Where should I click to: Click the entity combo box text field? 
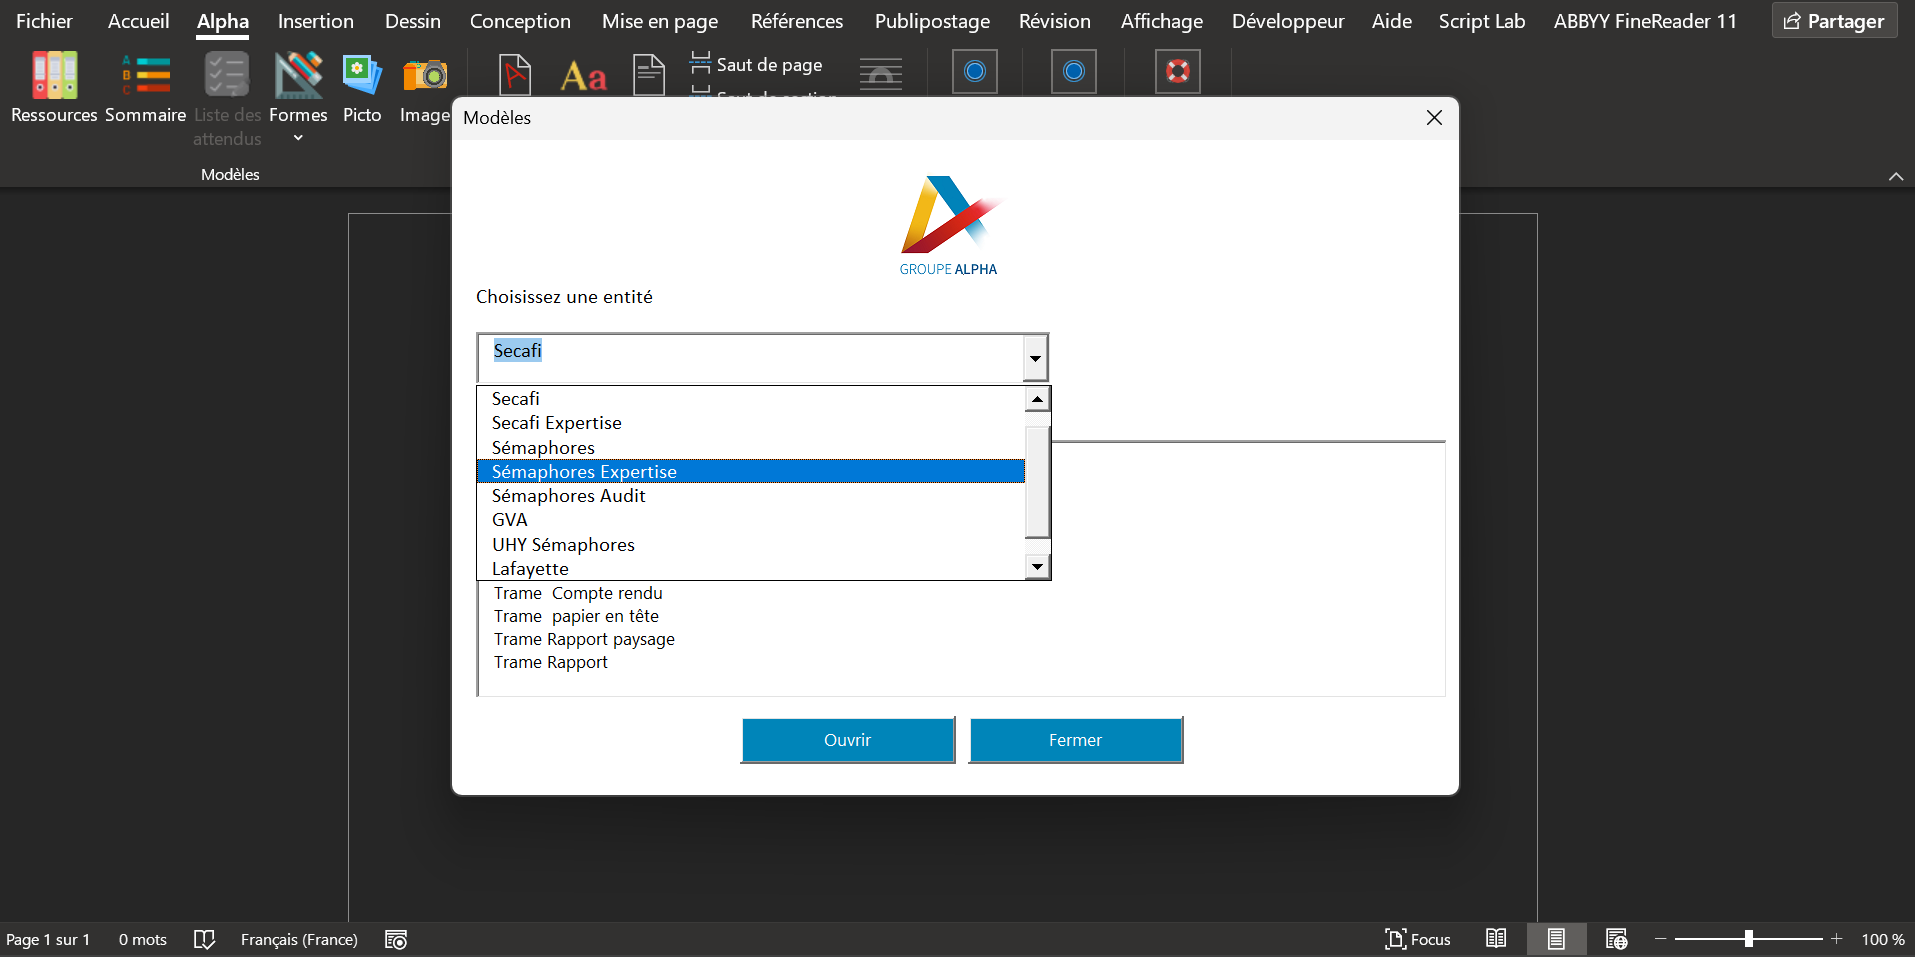750,357
